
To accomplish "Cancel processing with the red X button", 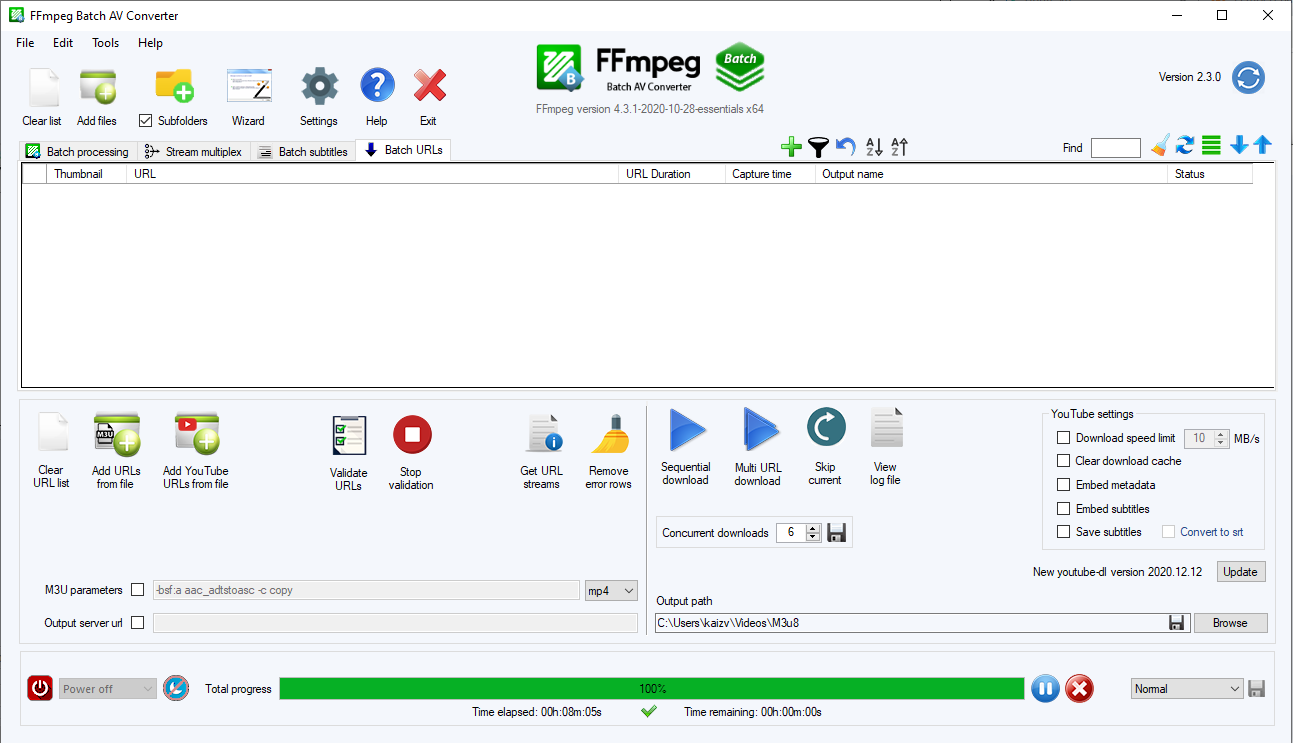I will click(1079, 688).
